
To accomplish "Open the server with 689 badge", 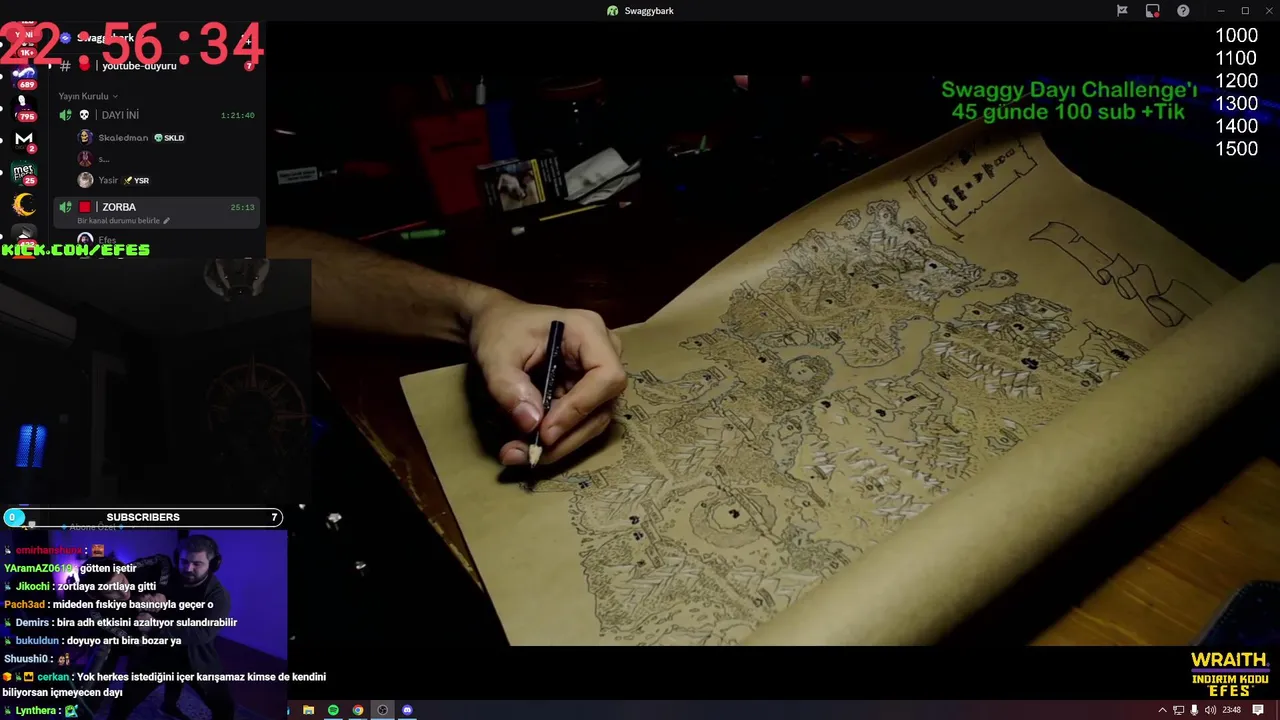I will (x=24, y=77).
